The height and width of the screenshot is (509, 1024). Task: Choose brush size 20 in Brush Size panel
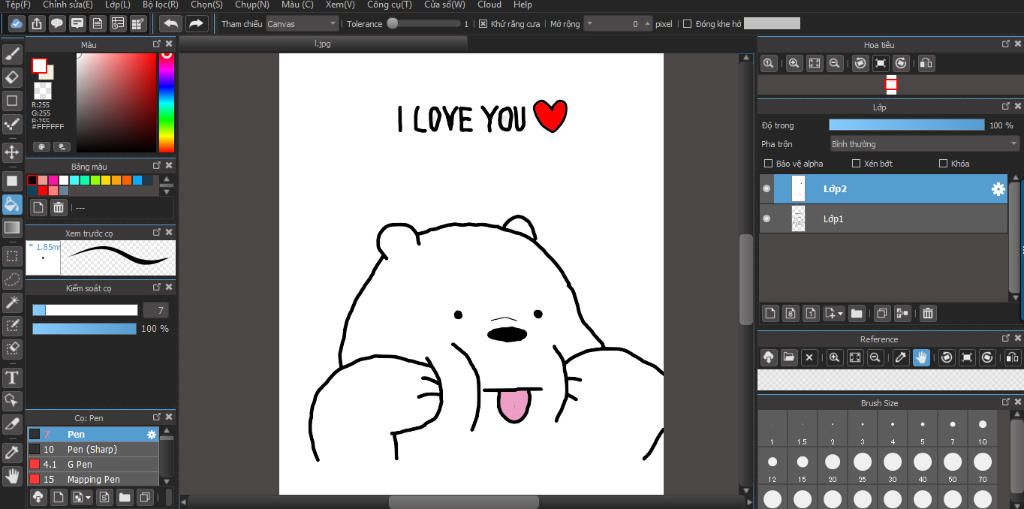pos(832,467)
